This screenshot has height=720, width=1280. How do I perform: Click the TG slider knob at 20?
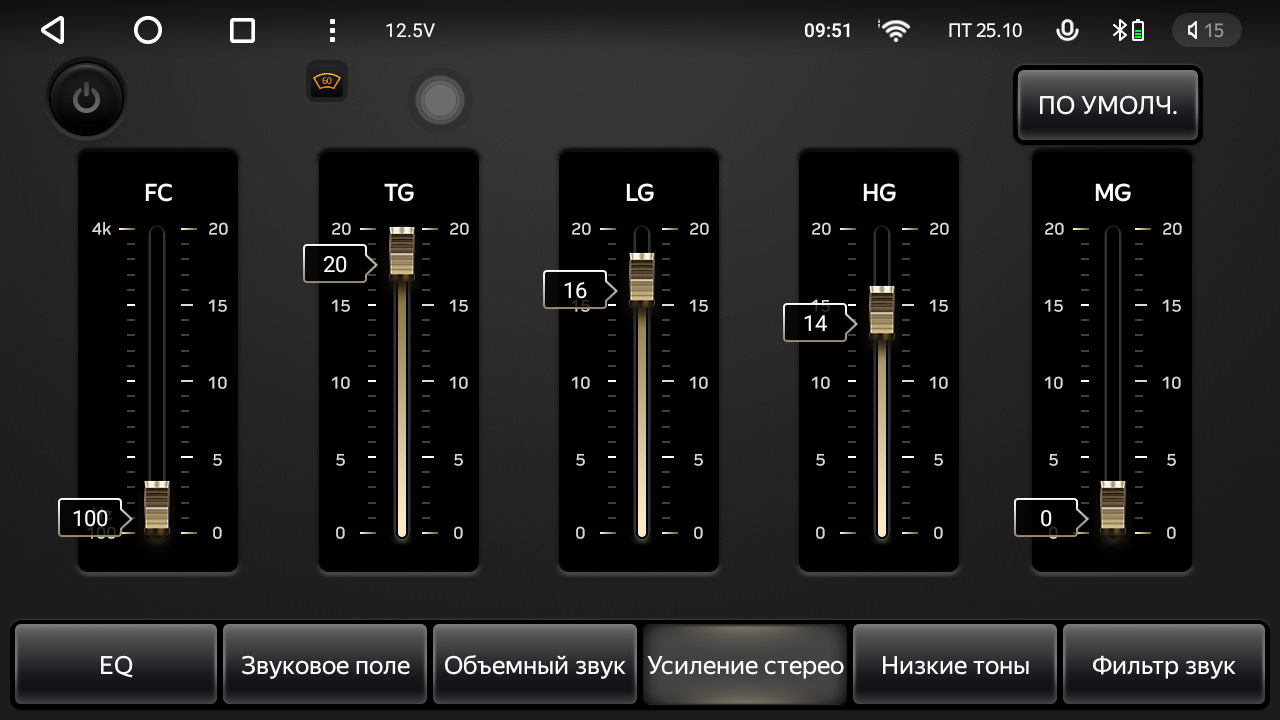pos(402,253)
